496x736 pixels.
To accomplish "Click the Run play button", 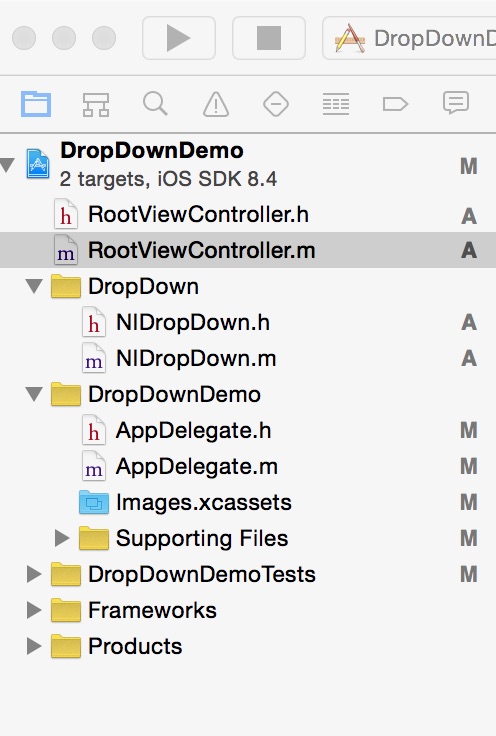I will point(179,38).
